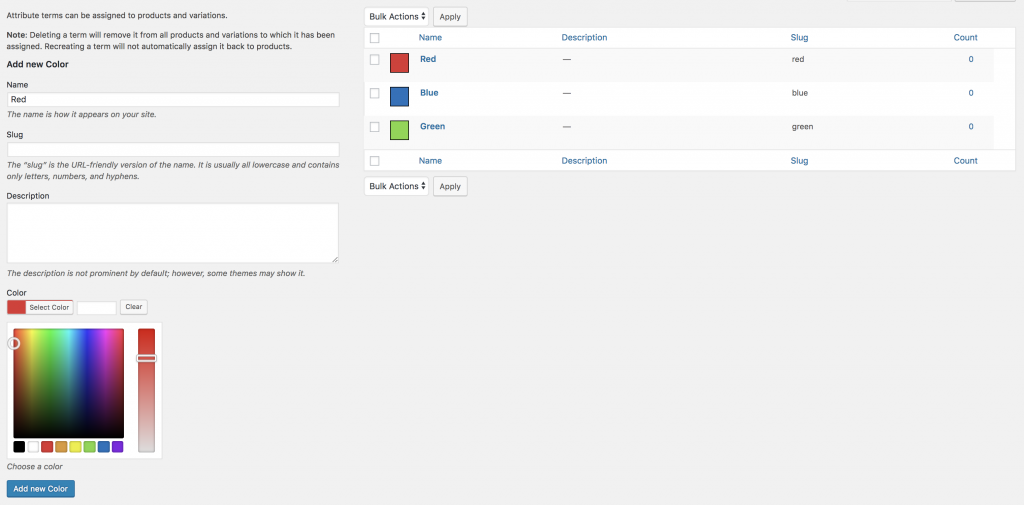The image size is (1024, 505).
Task: Click the Clear button beside color field
Action: 134,307
